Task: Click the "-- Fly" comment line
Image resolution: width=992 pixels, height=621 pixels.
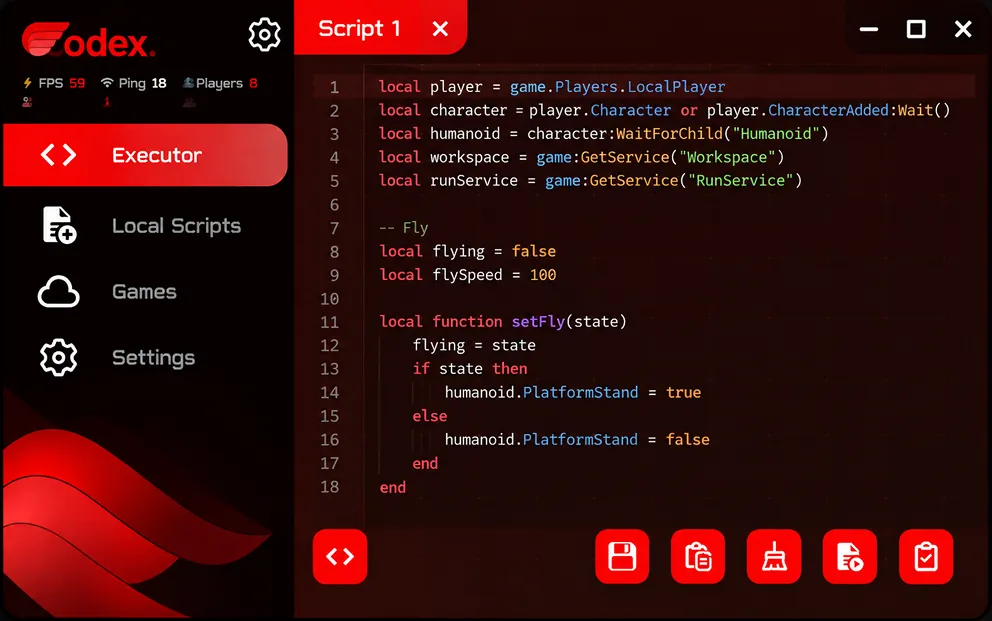Action: click(404, 228)
